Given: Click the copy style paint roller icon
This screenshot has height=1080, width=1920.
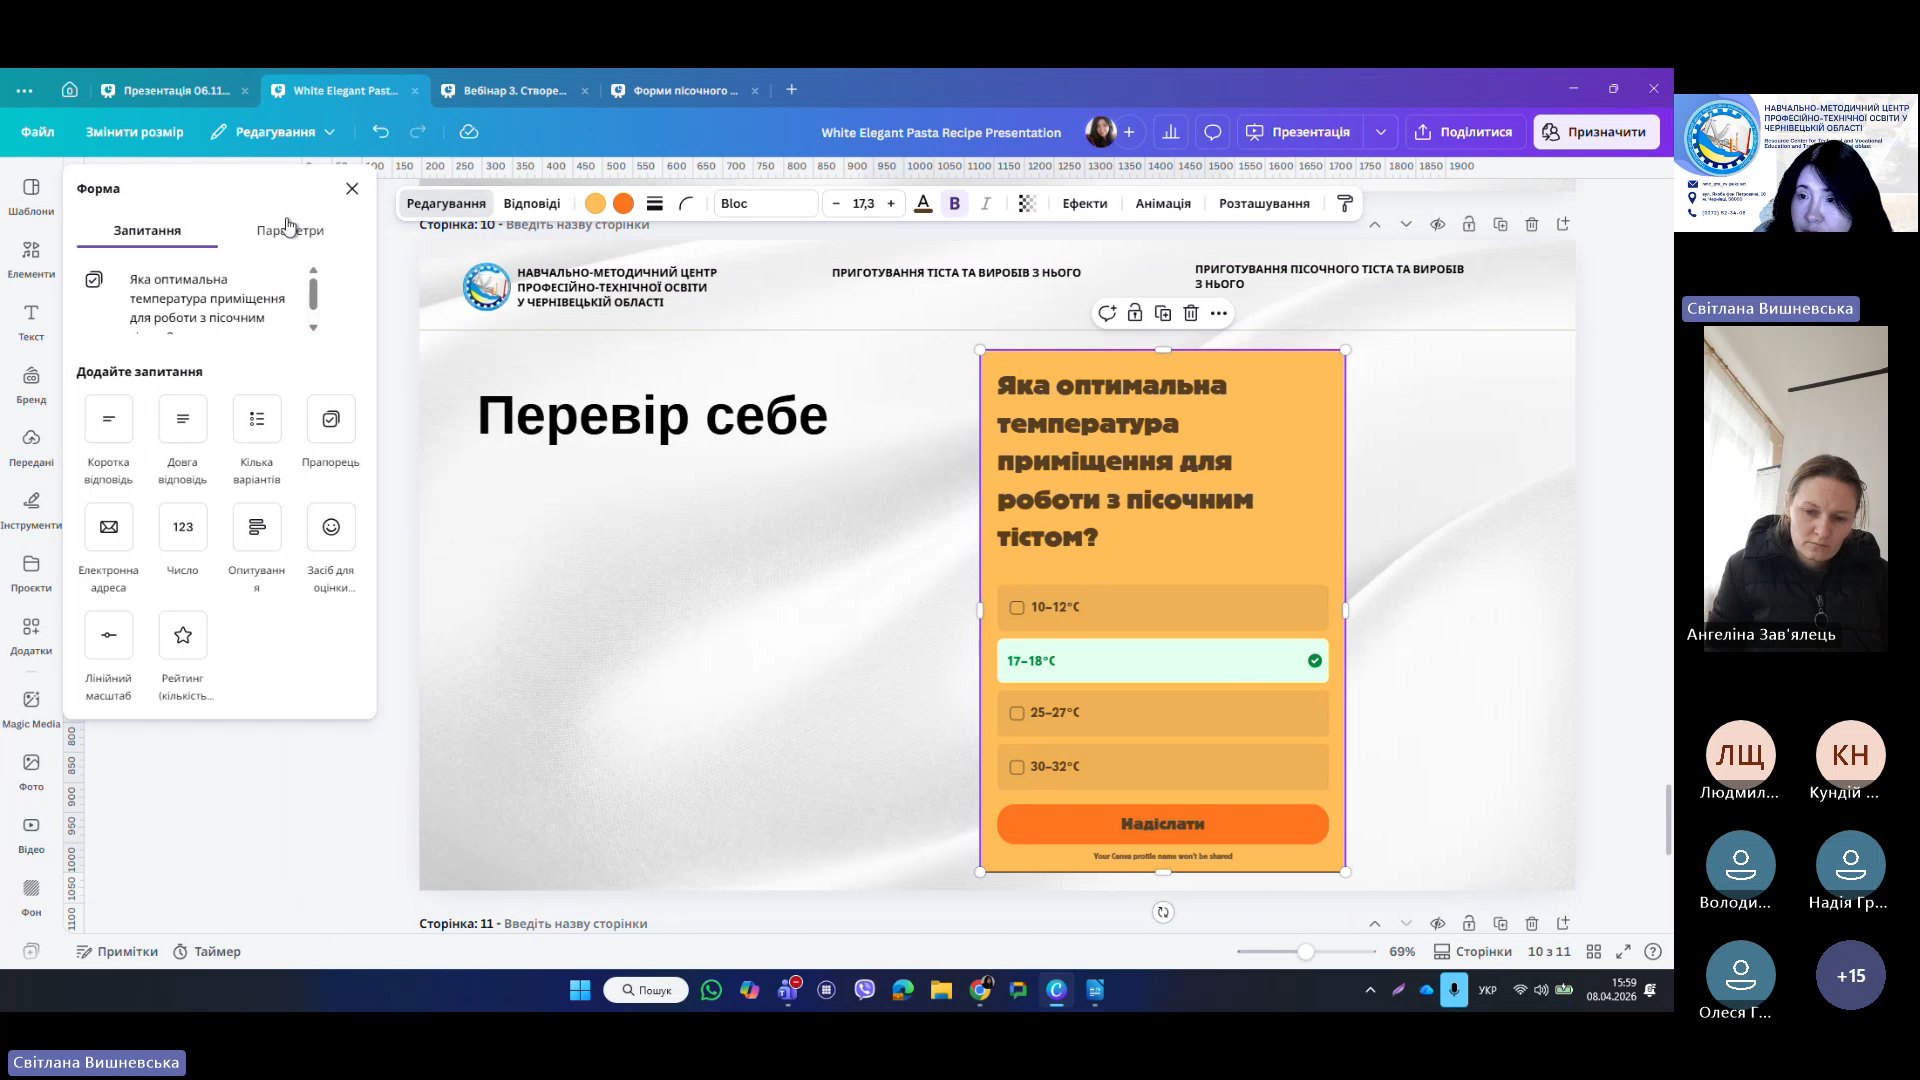Looking at the screenshot, I should pos(1345,203).
